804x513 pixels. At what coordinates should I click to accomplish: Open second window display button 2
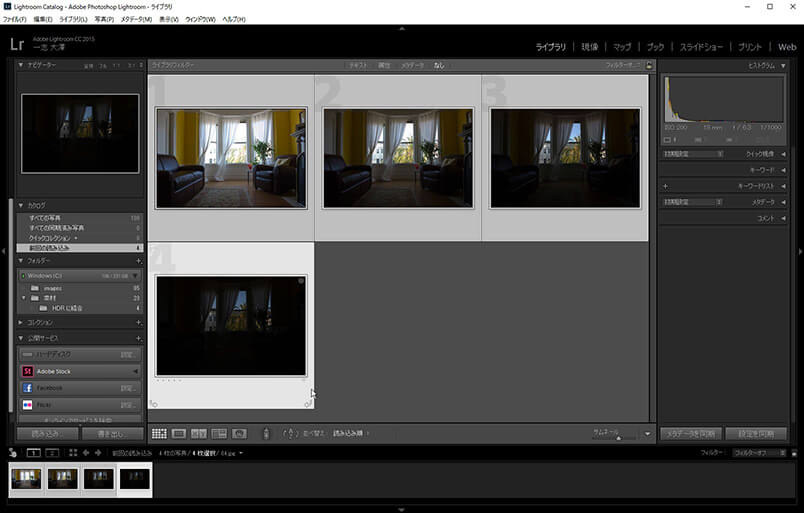(52, 453)
